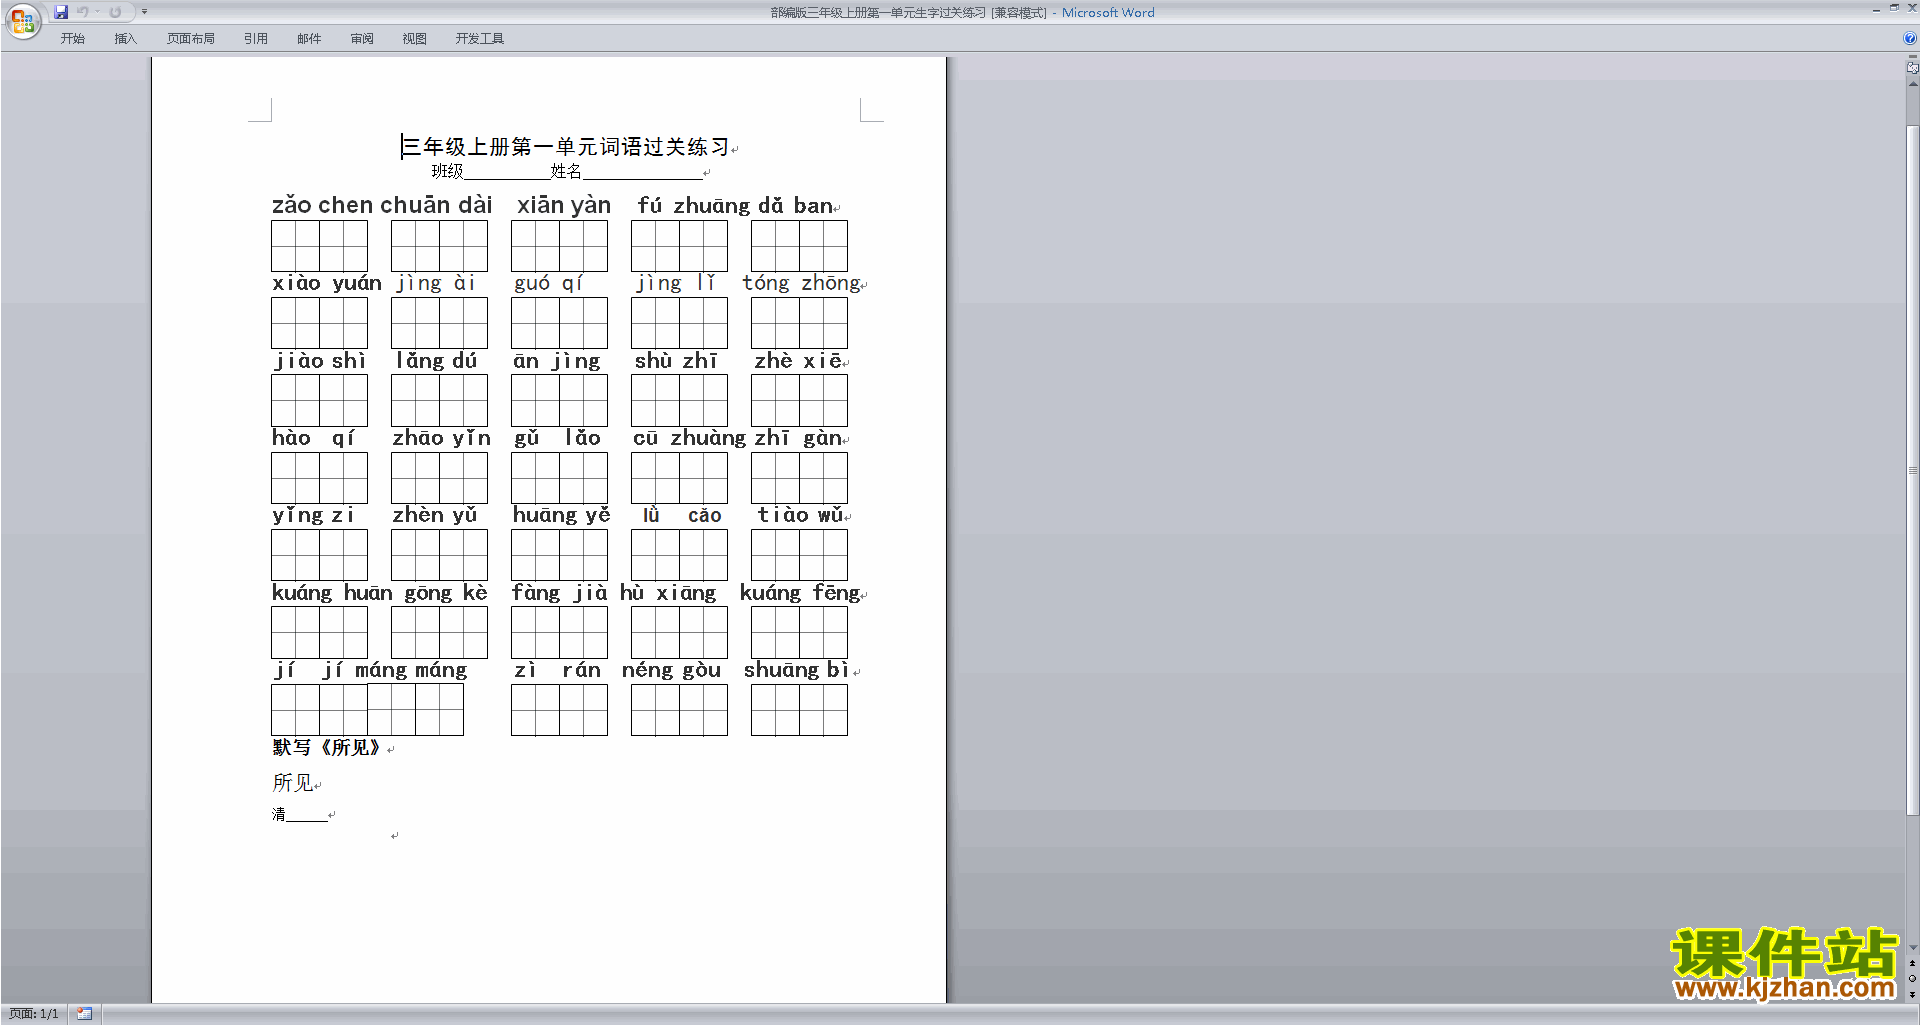
Task: Click the pinyin text zǎo chen
Action: point(322,205)
